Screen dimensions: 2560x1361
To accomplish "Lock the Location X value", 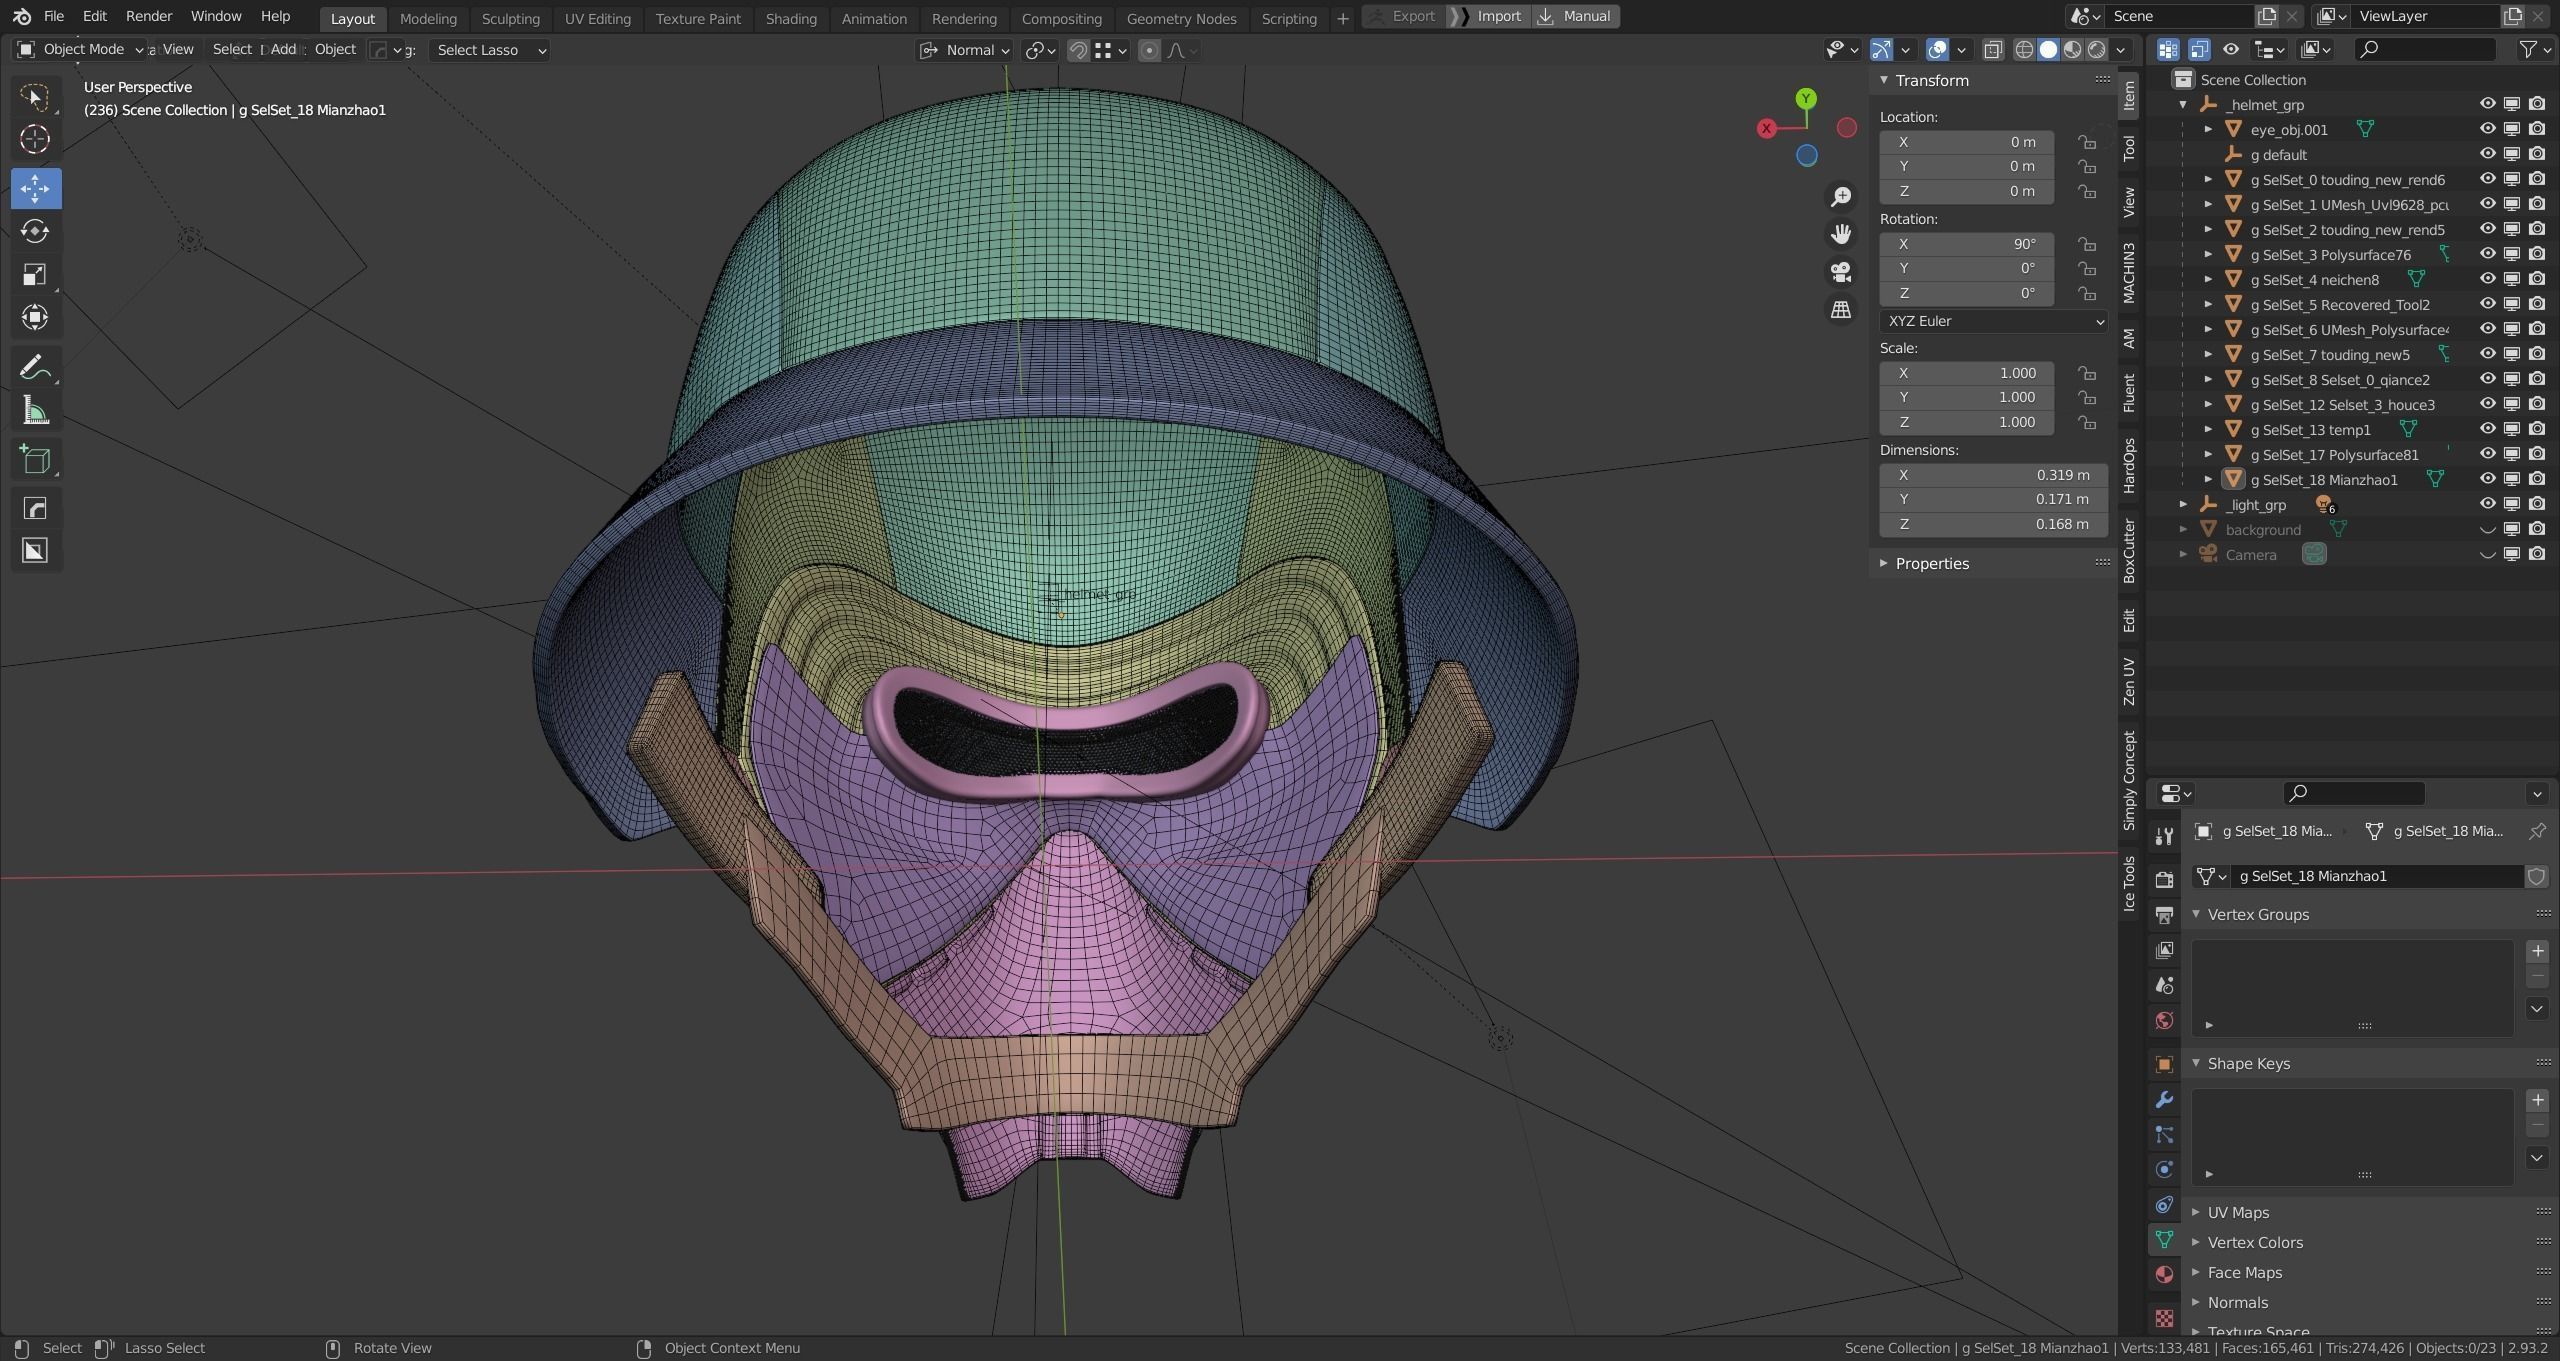I will tap(2087, 142).
